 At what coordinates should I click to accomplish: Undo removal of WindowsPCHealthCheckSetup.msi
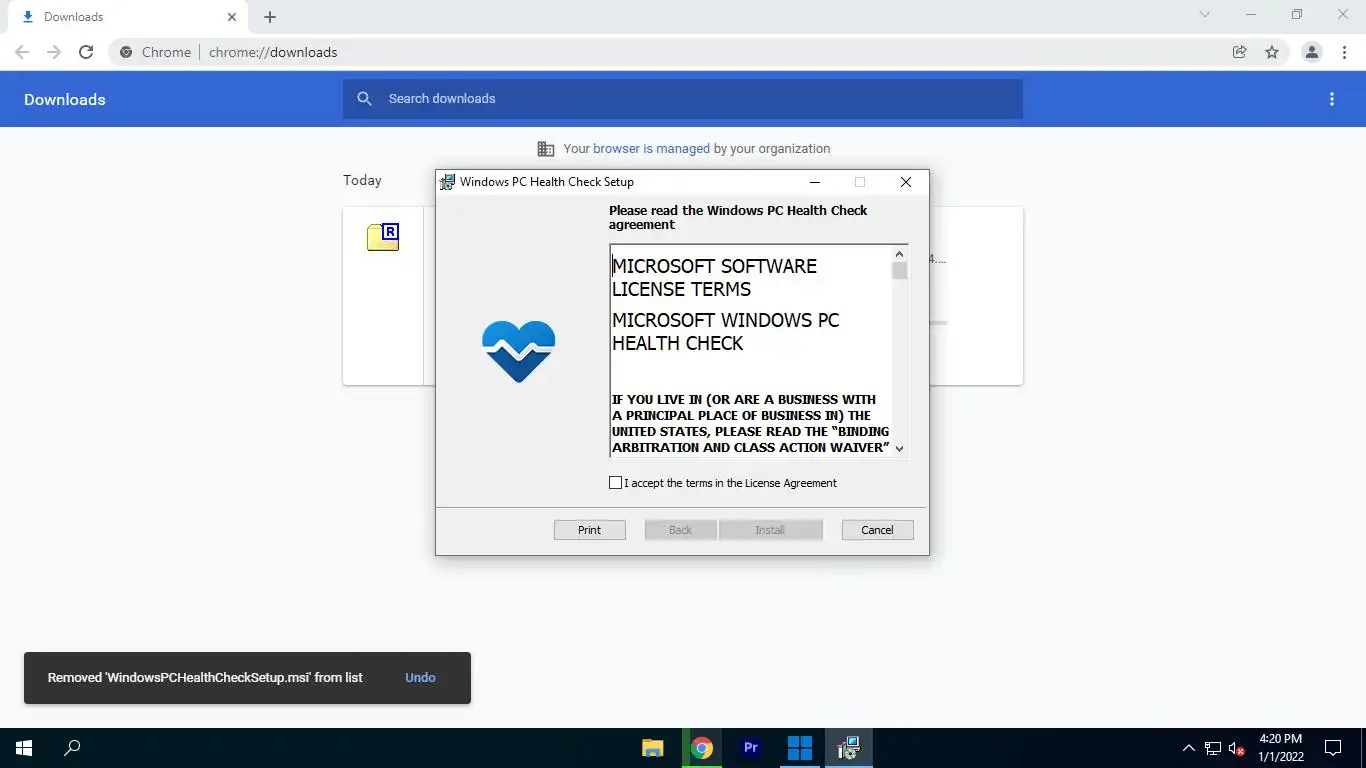tap(420, 677)
